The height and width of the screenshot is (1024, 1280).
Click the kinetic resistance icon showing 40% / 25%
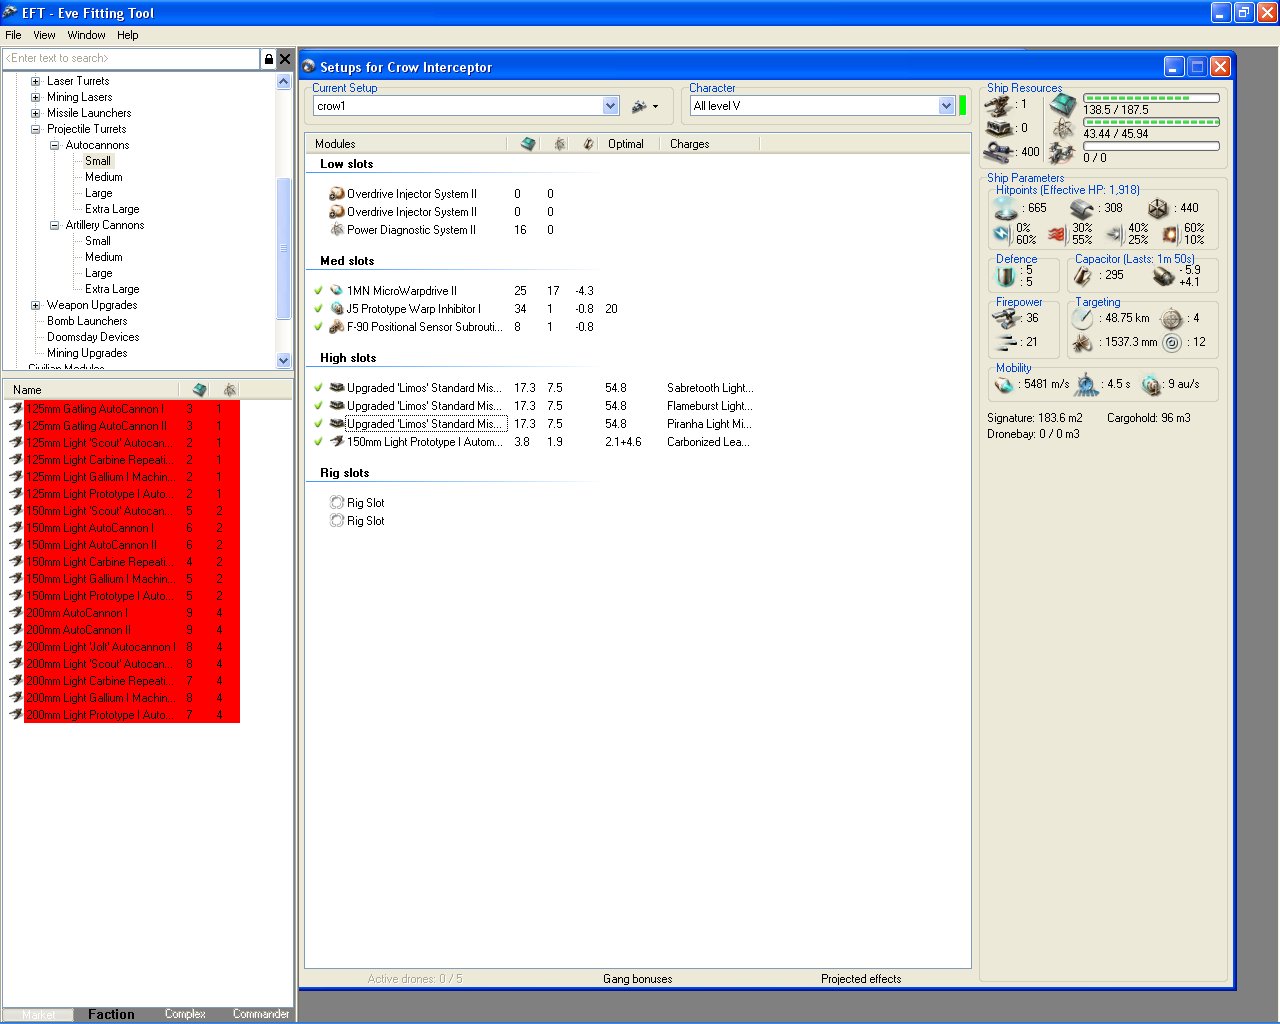coord(1114,234)
